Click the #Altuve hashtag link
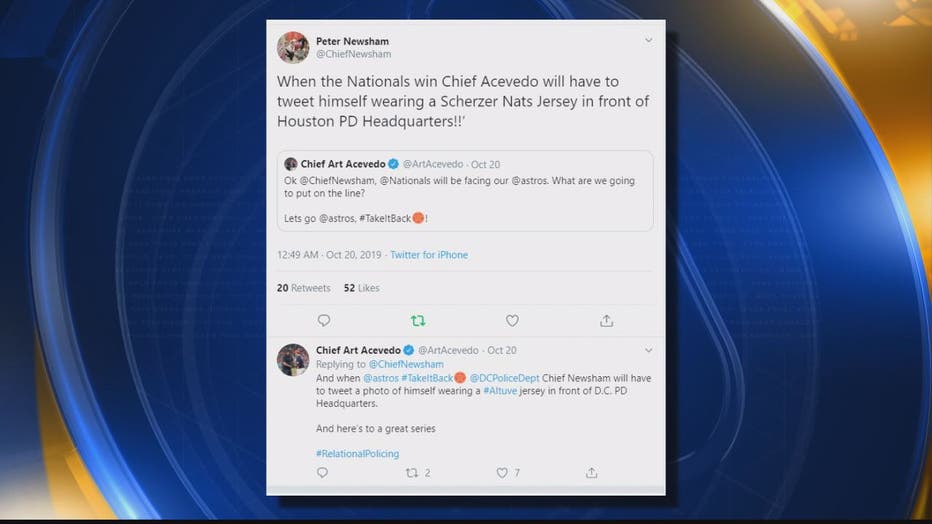This screenshot has width=932, height=524. (x=500, y=390)
